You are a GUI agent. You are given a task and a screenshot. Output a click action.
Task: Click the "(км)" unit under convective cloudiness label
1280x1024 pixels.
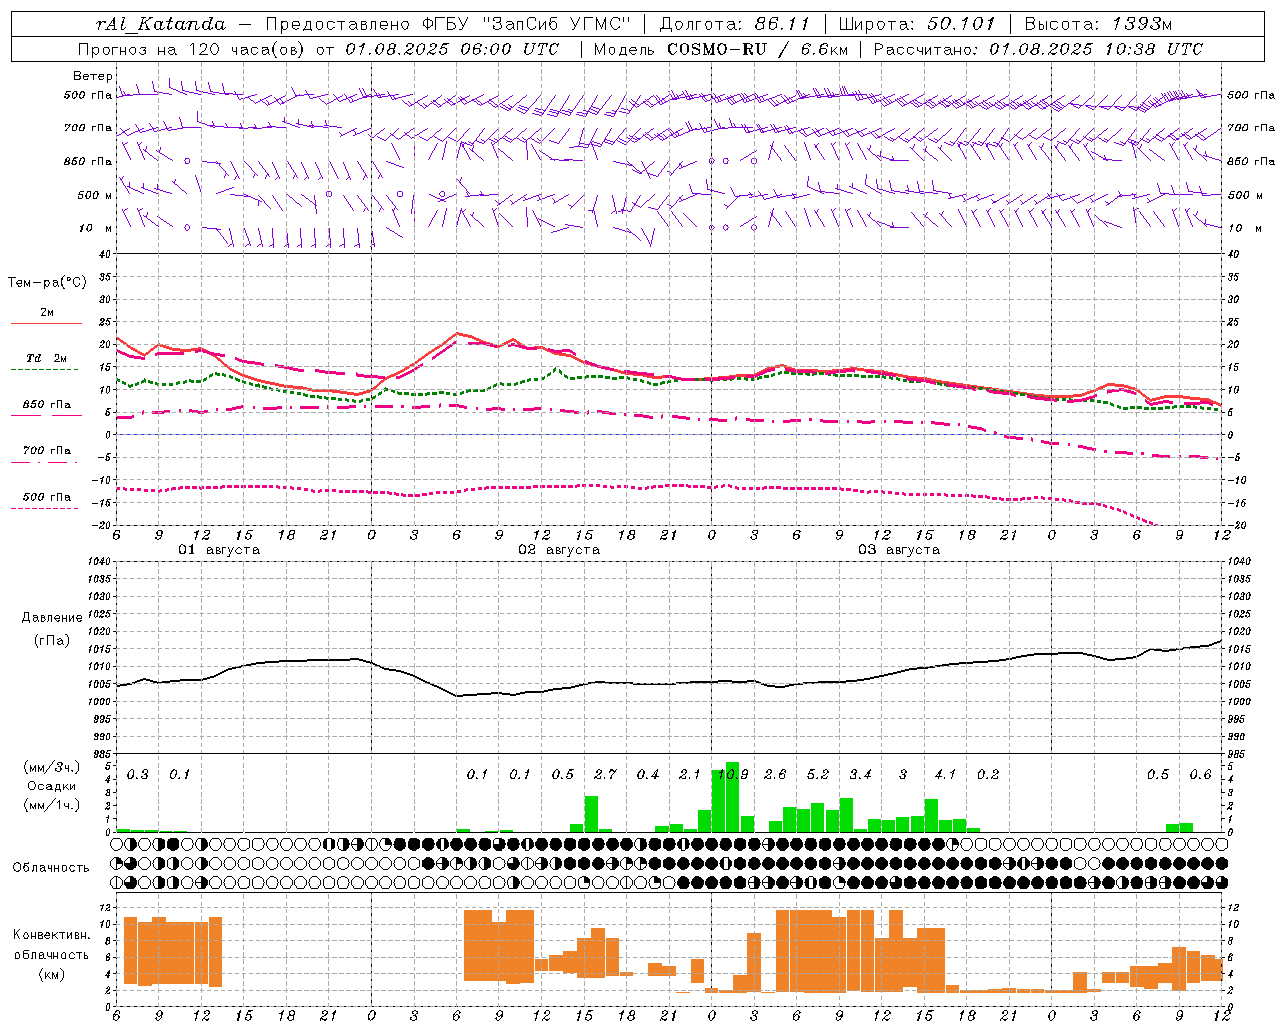coord(51,974)
